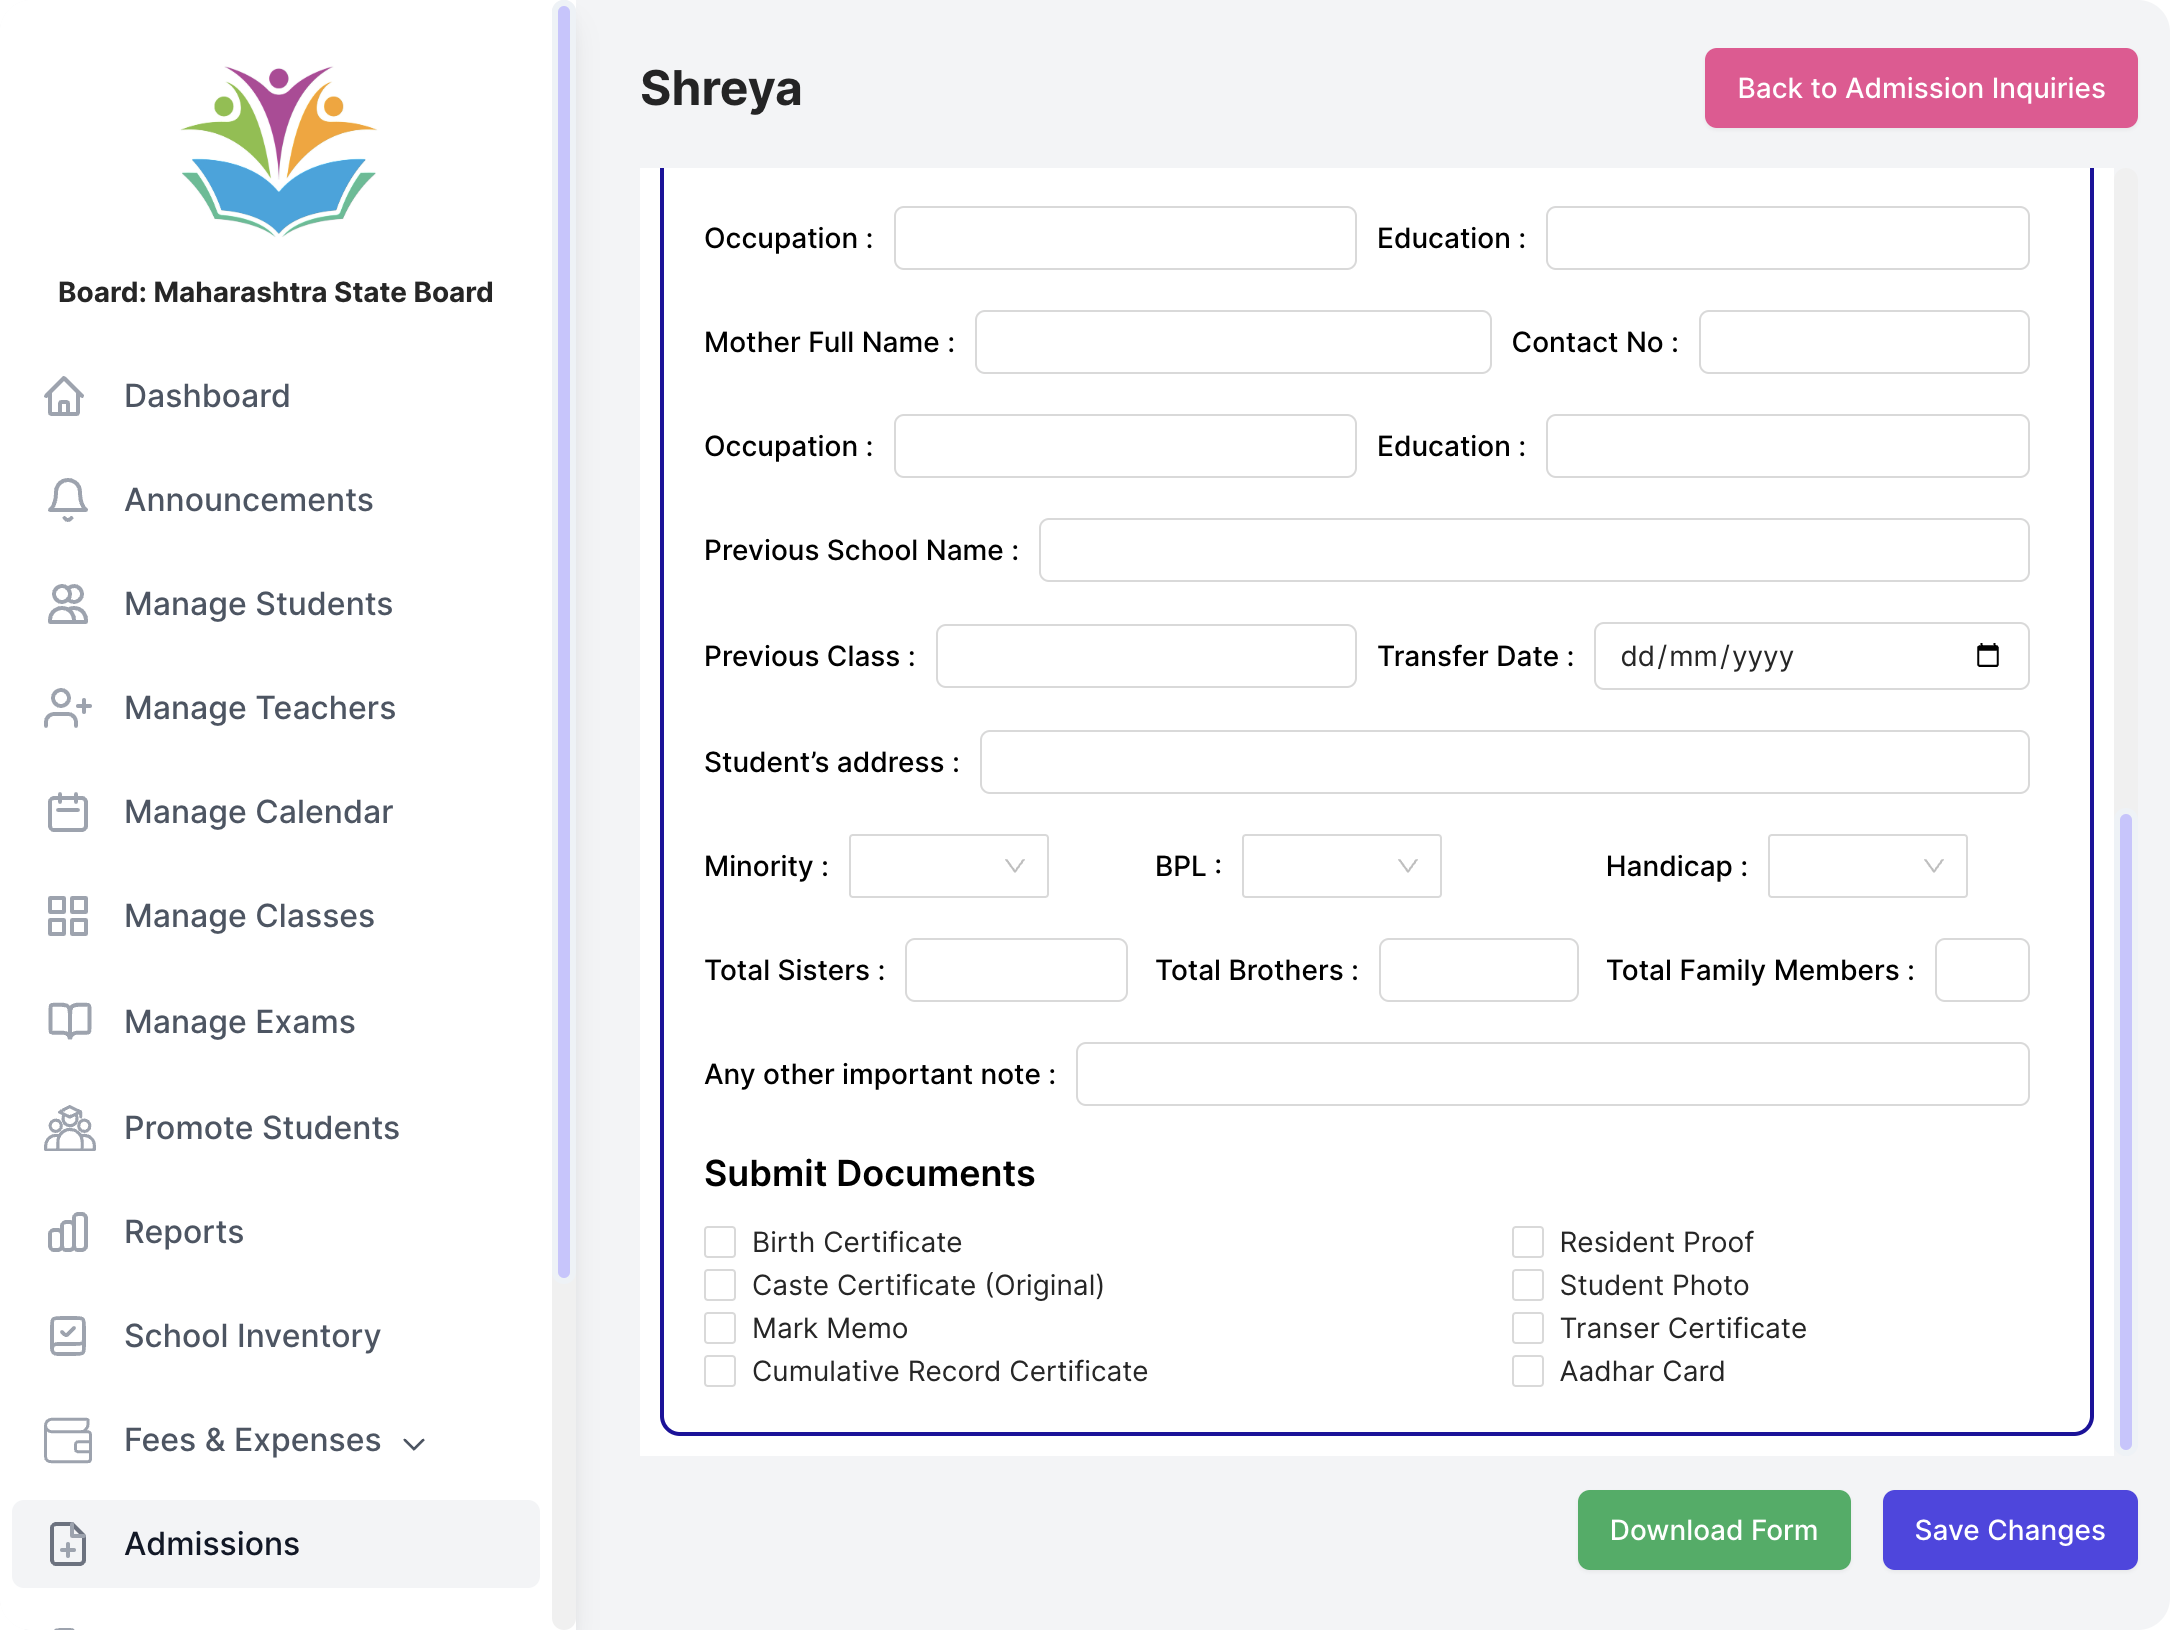The width and height of the screenshot is (2170, 1630).
Task: Check the Cumulative Record Certificate box
Action: 720,1371
